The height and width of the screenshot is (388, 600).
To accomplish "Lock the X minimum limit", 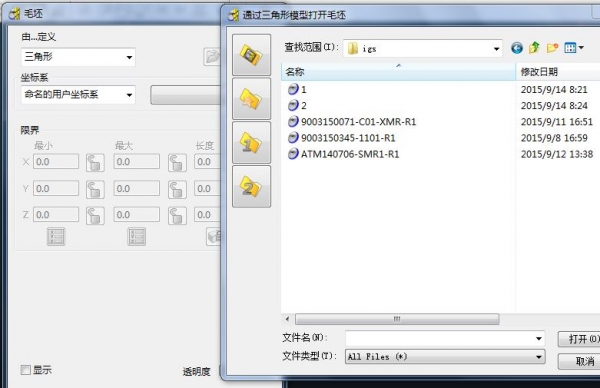I will click(x=95, y=163).
